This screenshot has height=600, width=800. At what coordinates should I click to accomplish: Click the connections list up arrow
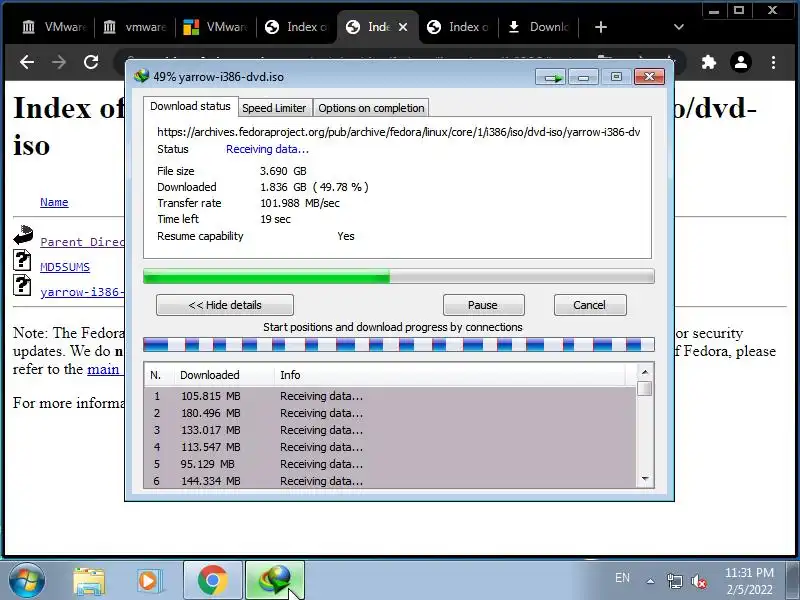tap(645, 372)
